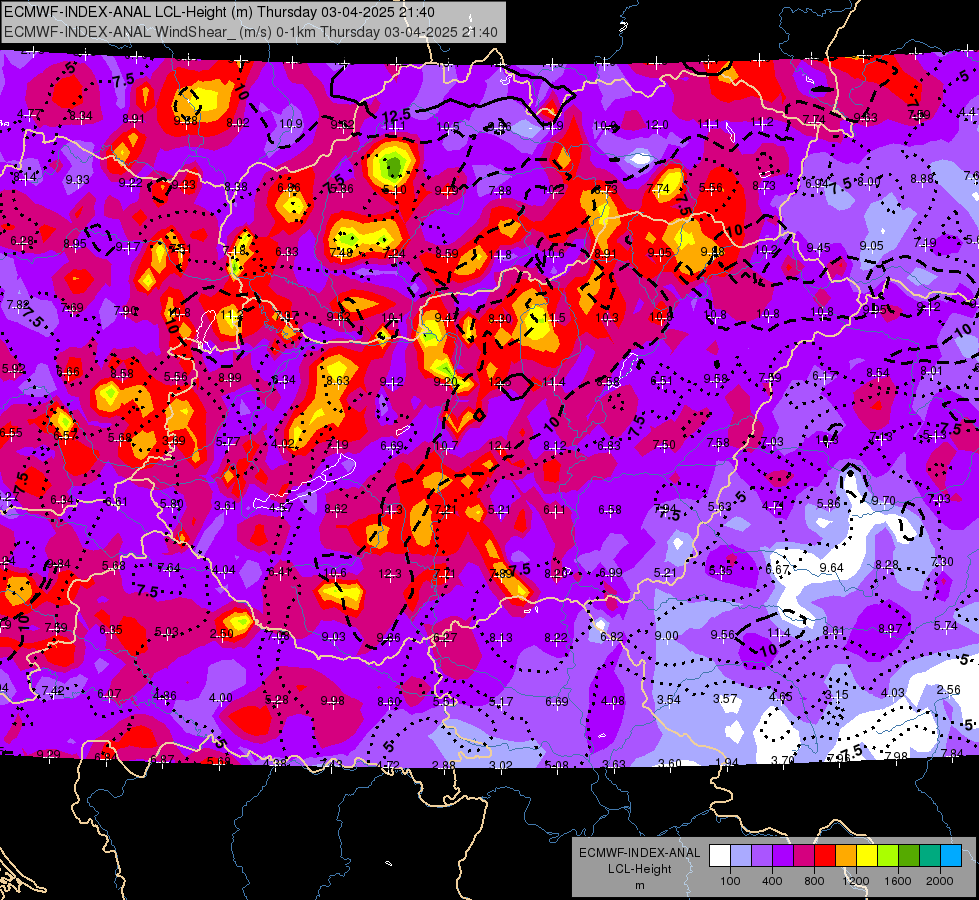The width and height of the screenshot is (979, 900).
Task: Click the wind shear value 8.99
Action: click(x=230, y=378)
